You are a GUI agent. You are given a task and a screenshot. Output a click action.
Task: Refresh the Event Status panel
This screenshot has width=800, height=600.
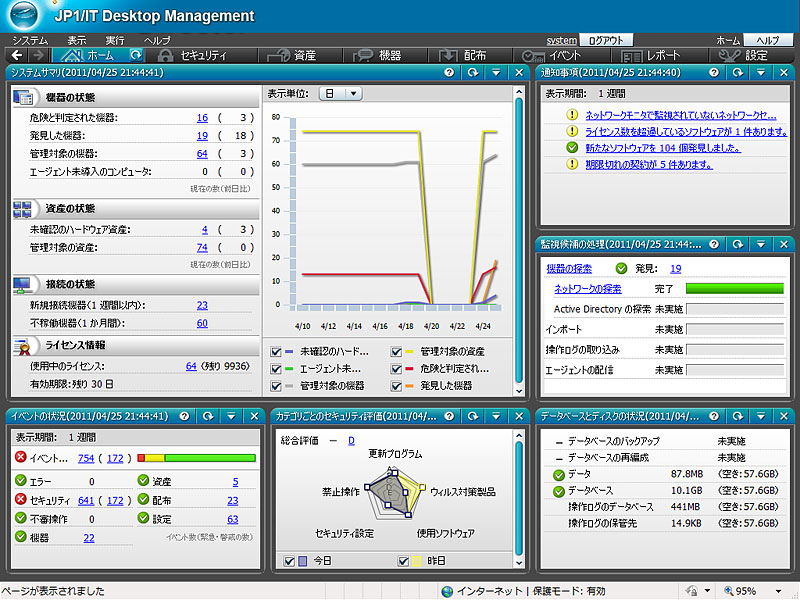207,415
